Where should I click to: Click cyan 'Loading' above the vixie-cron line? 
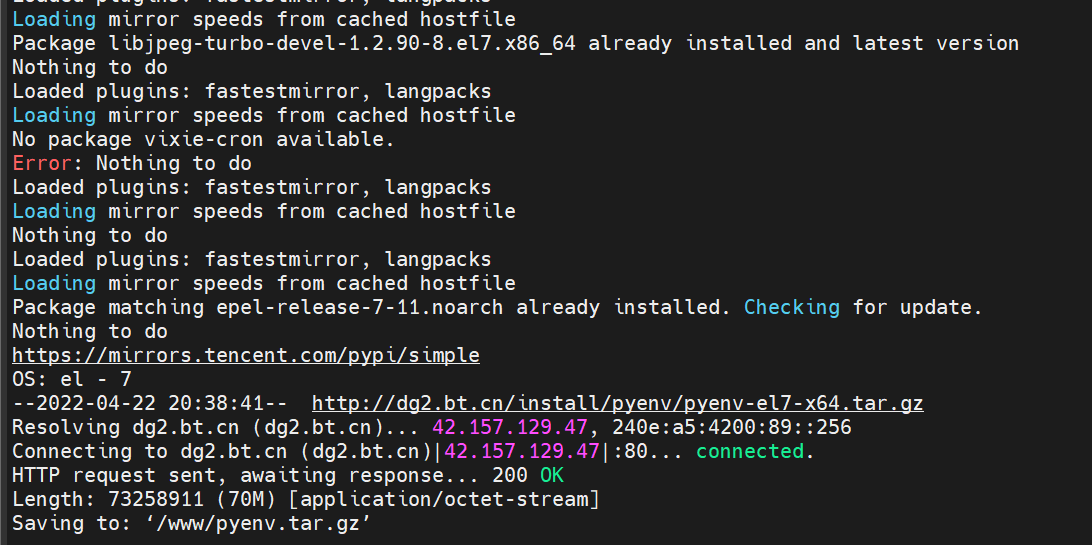54,116
